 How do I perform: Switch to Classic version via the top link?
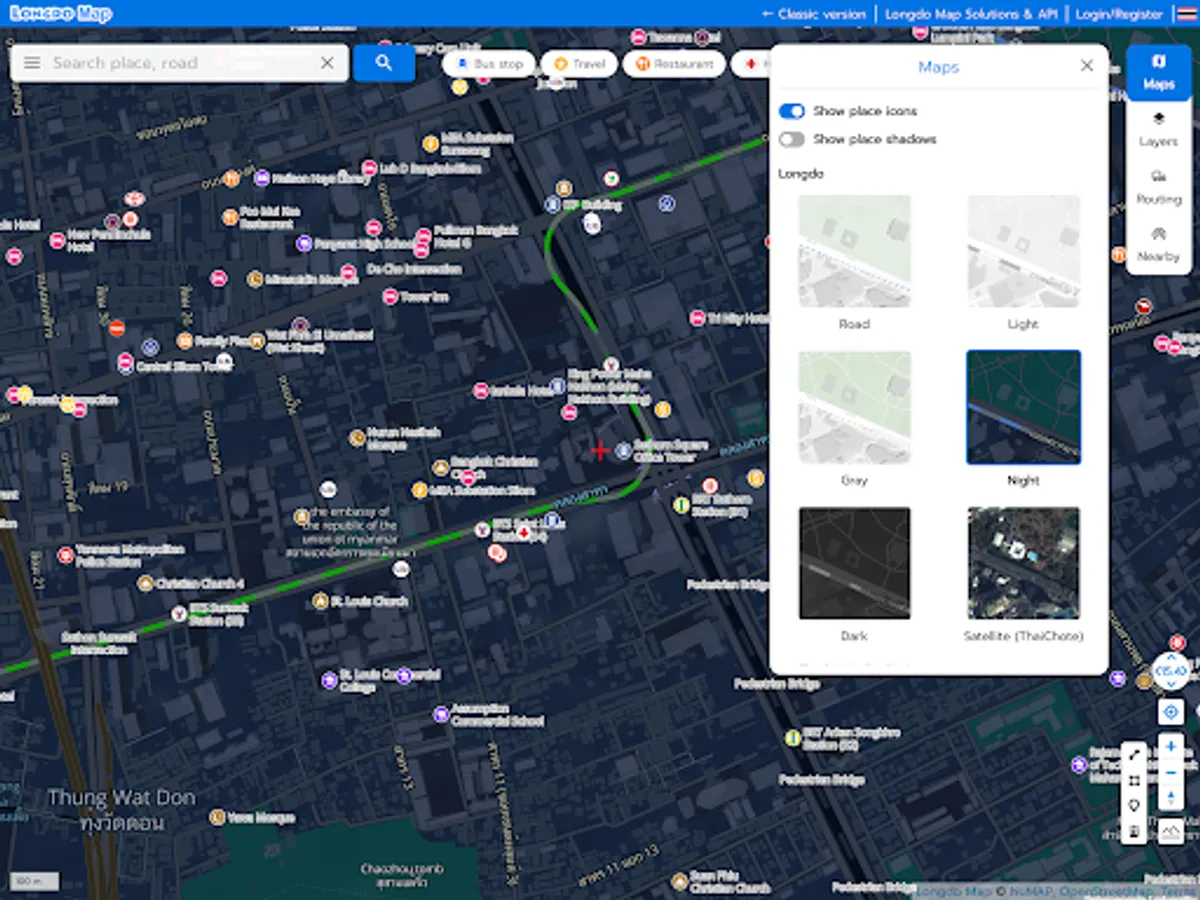click(x=813, y=14)
